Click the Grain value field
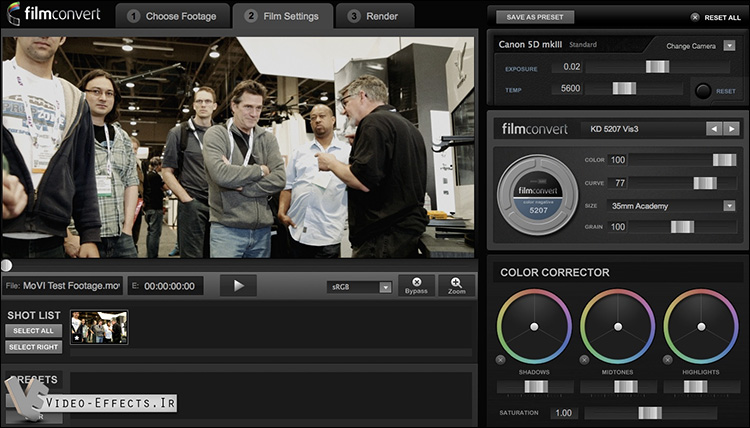Screen dimensions: 750x428 [618, 227]
